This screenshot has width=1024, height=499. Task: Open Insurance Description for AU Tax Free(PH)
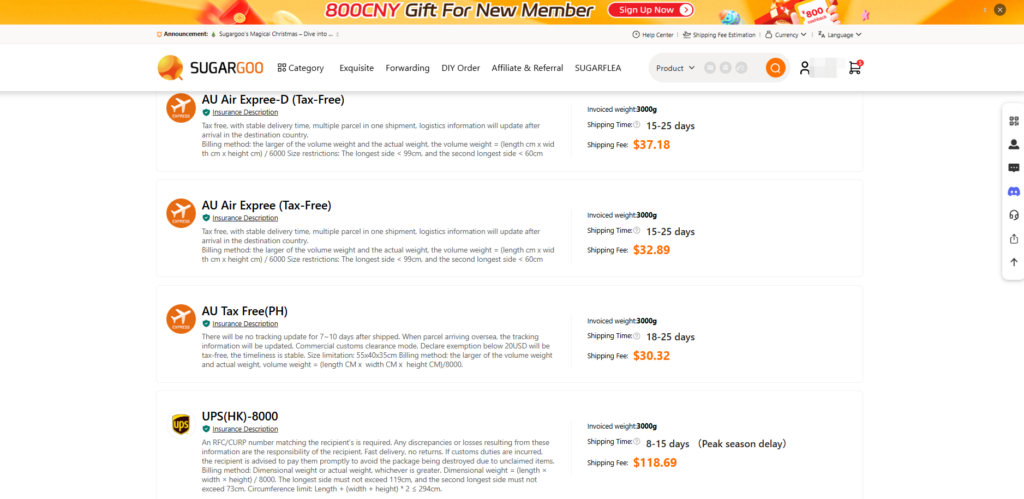[245, 323]
